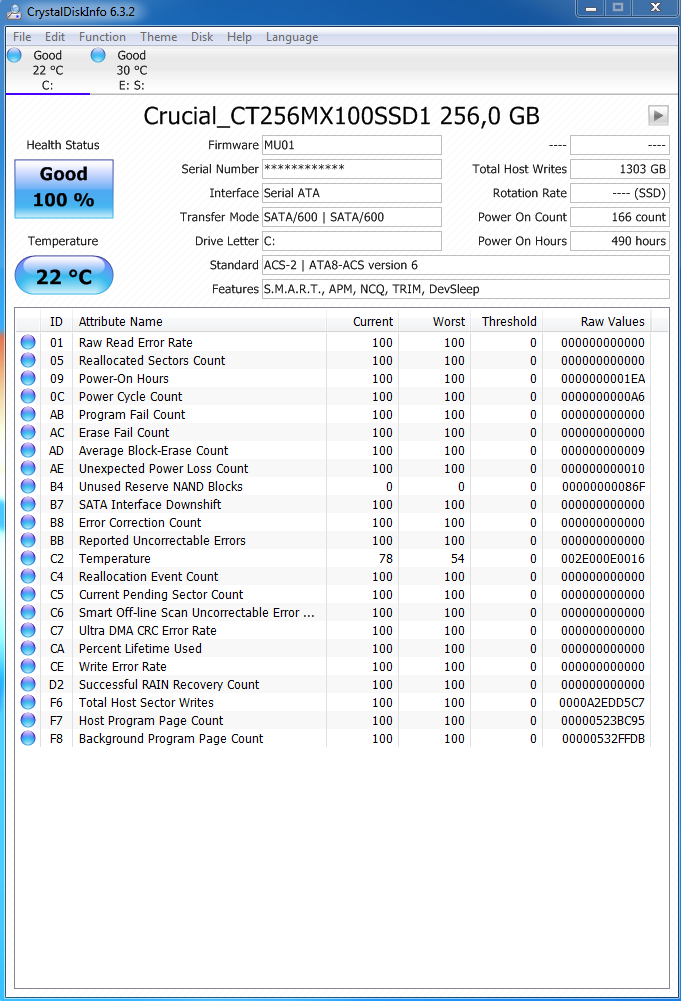
Task: Click status icon for Program Fail Count
Action: pos(28,414)
